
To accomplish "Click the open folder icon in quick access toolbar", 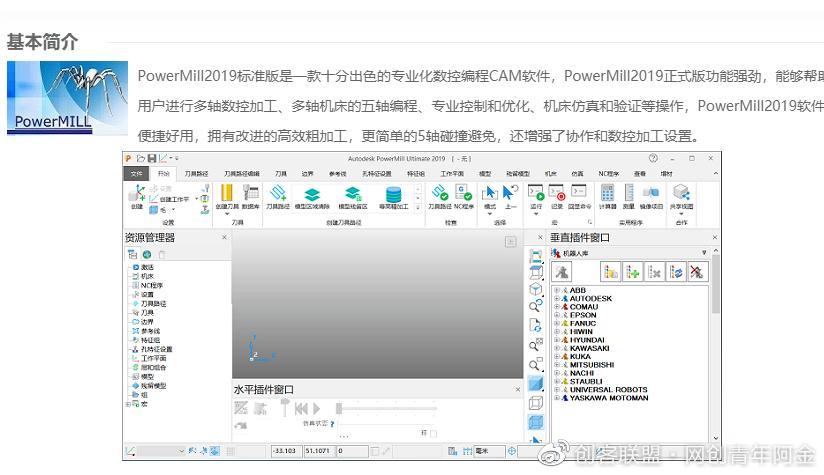I will coord(141,158).
